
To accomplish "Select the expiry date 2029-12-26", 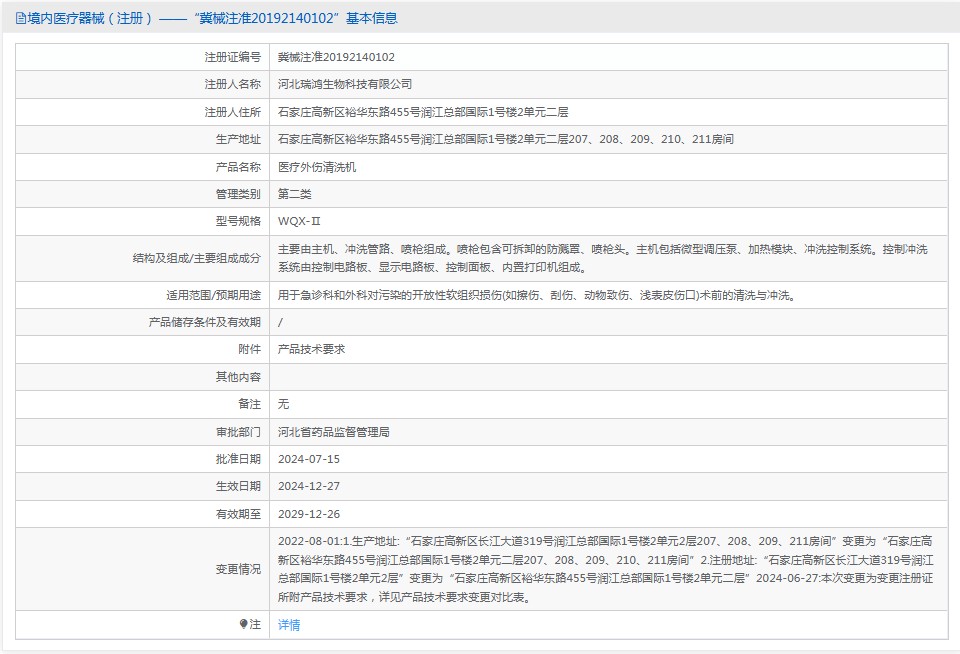I will 309,514.
